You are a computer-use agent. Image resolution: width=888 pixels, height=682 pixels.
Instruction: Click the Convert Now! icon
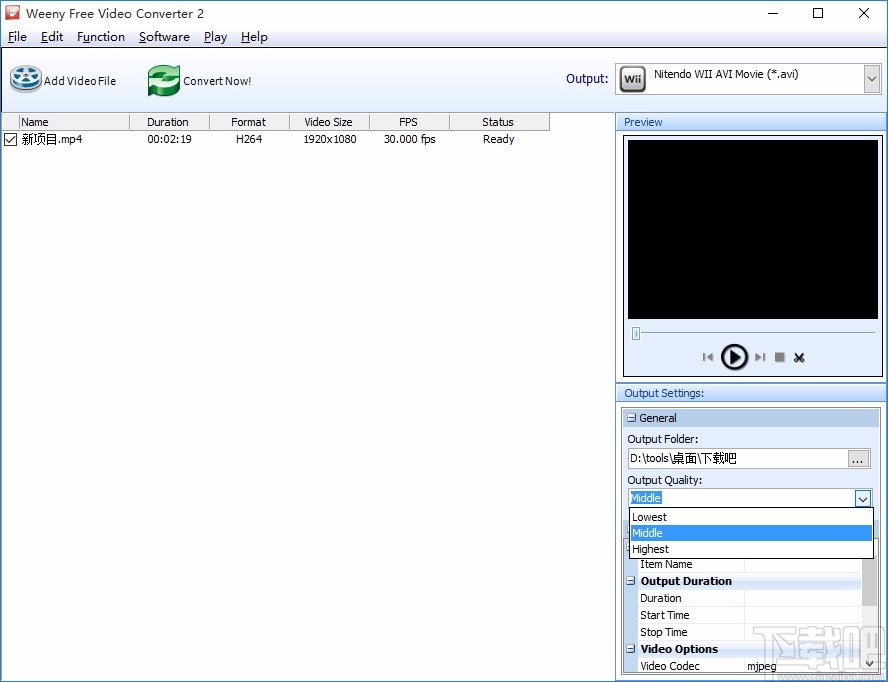click(164, 78)
